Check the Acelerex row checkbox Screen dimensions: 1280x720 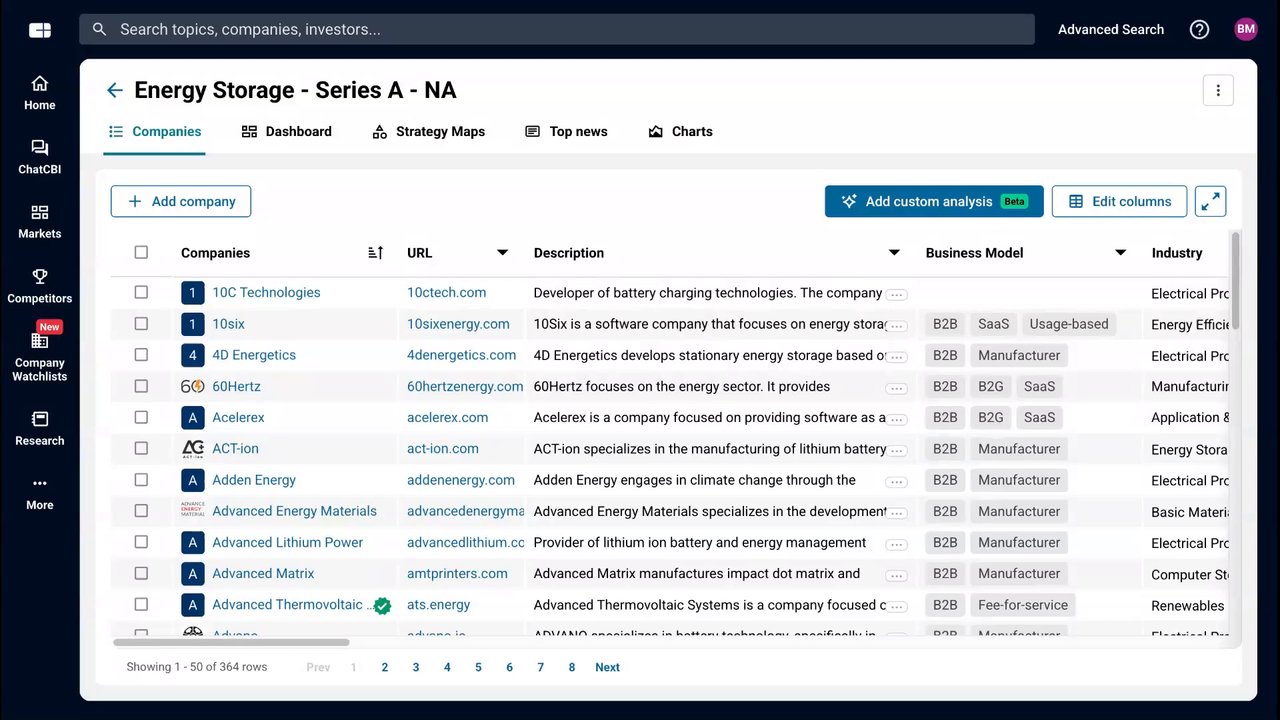pyautogui.click(x=141, y=417)
